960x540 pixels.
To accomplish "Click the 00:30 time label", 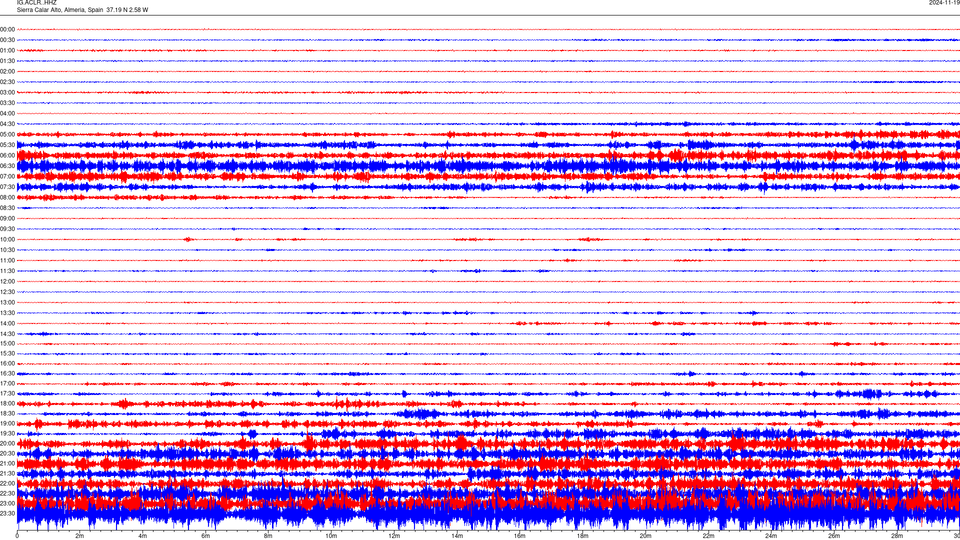I will coord(7,40).
